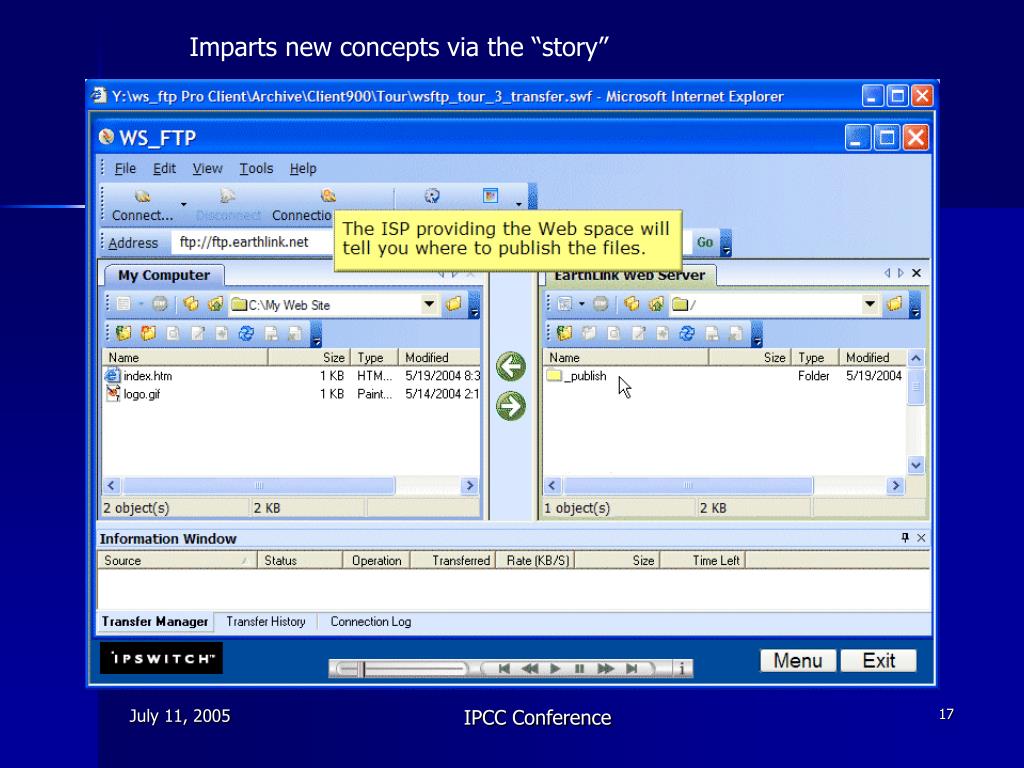Screen dimensions: 1024x768
Task: Expand the C:\My Web Site path dropdown
Action: [429, 304]
